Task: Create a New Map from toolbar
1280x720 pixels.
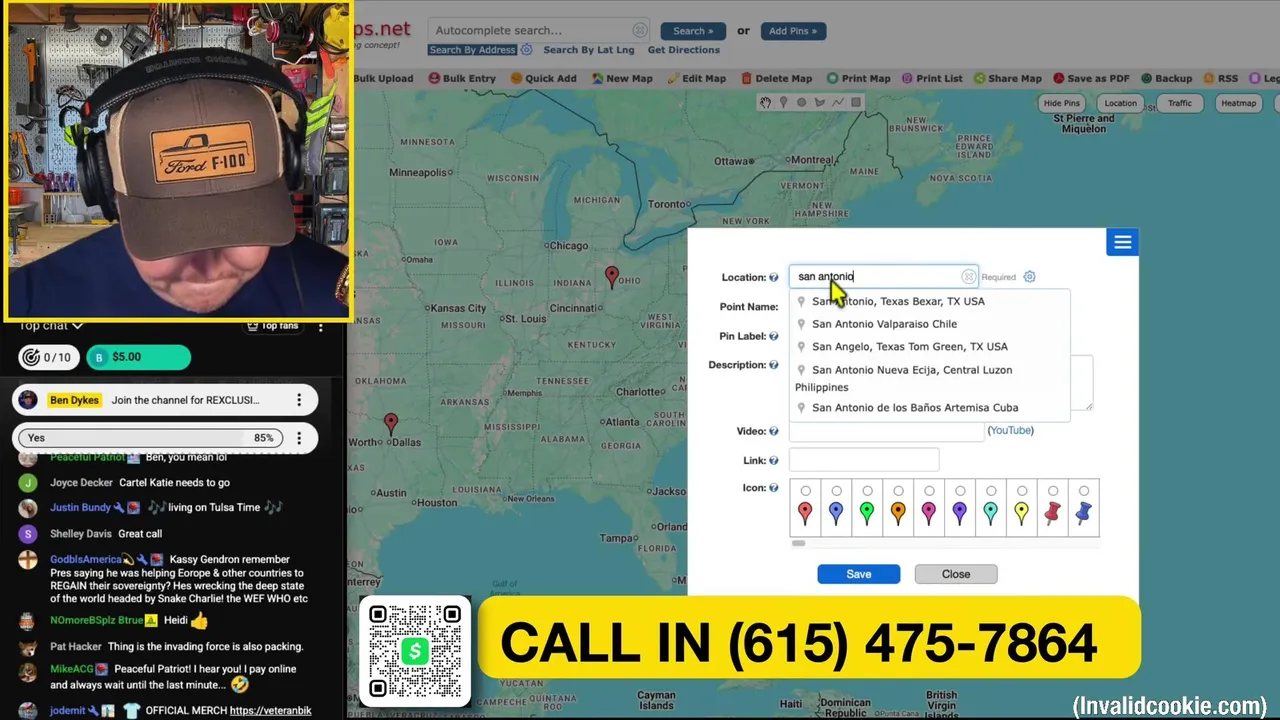Action: click(621, 78)
